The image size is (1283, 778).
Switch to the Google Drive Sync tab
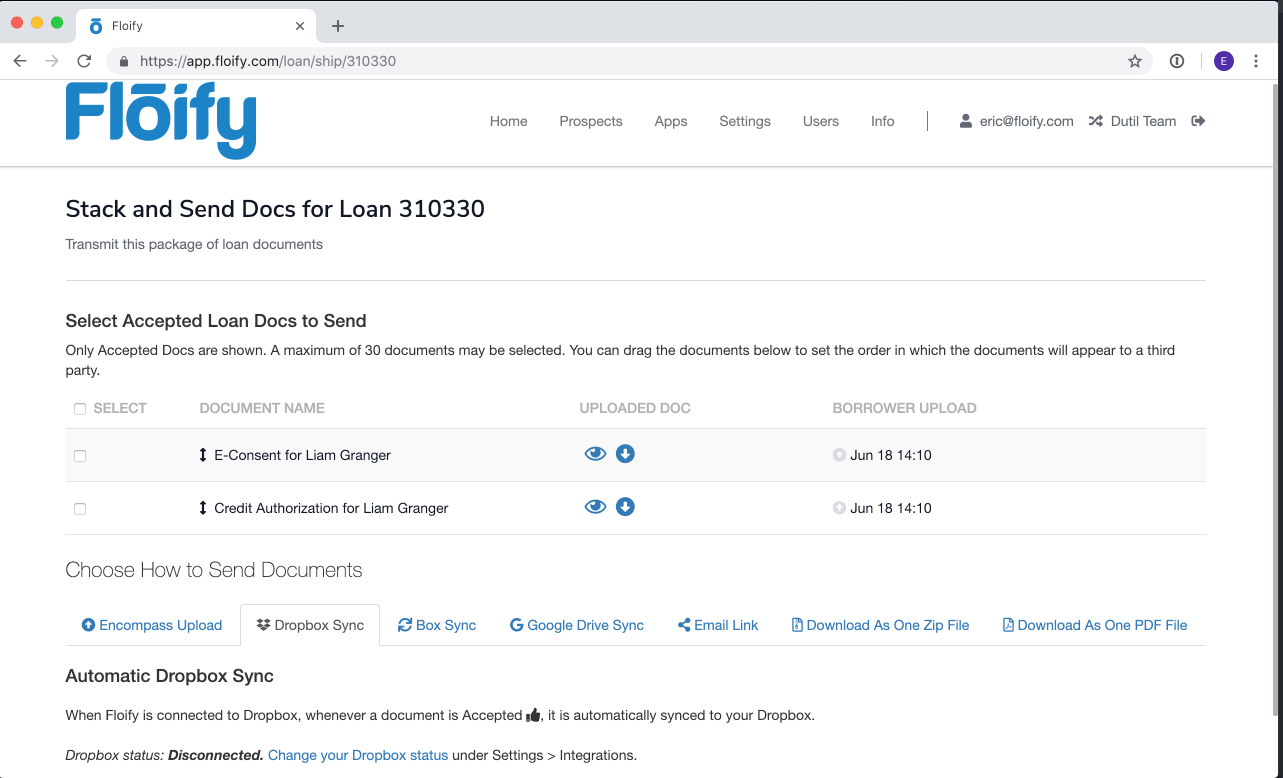click(x=577, y=625)
